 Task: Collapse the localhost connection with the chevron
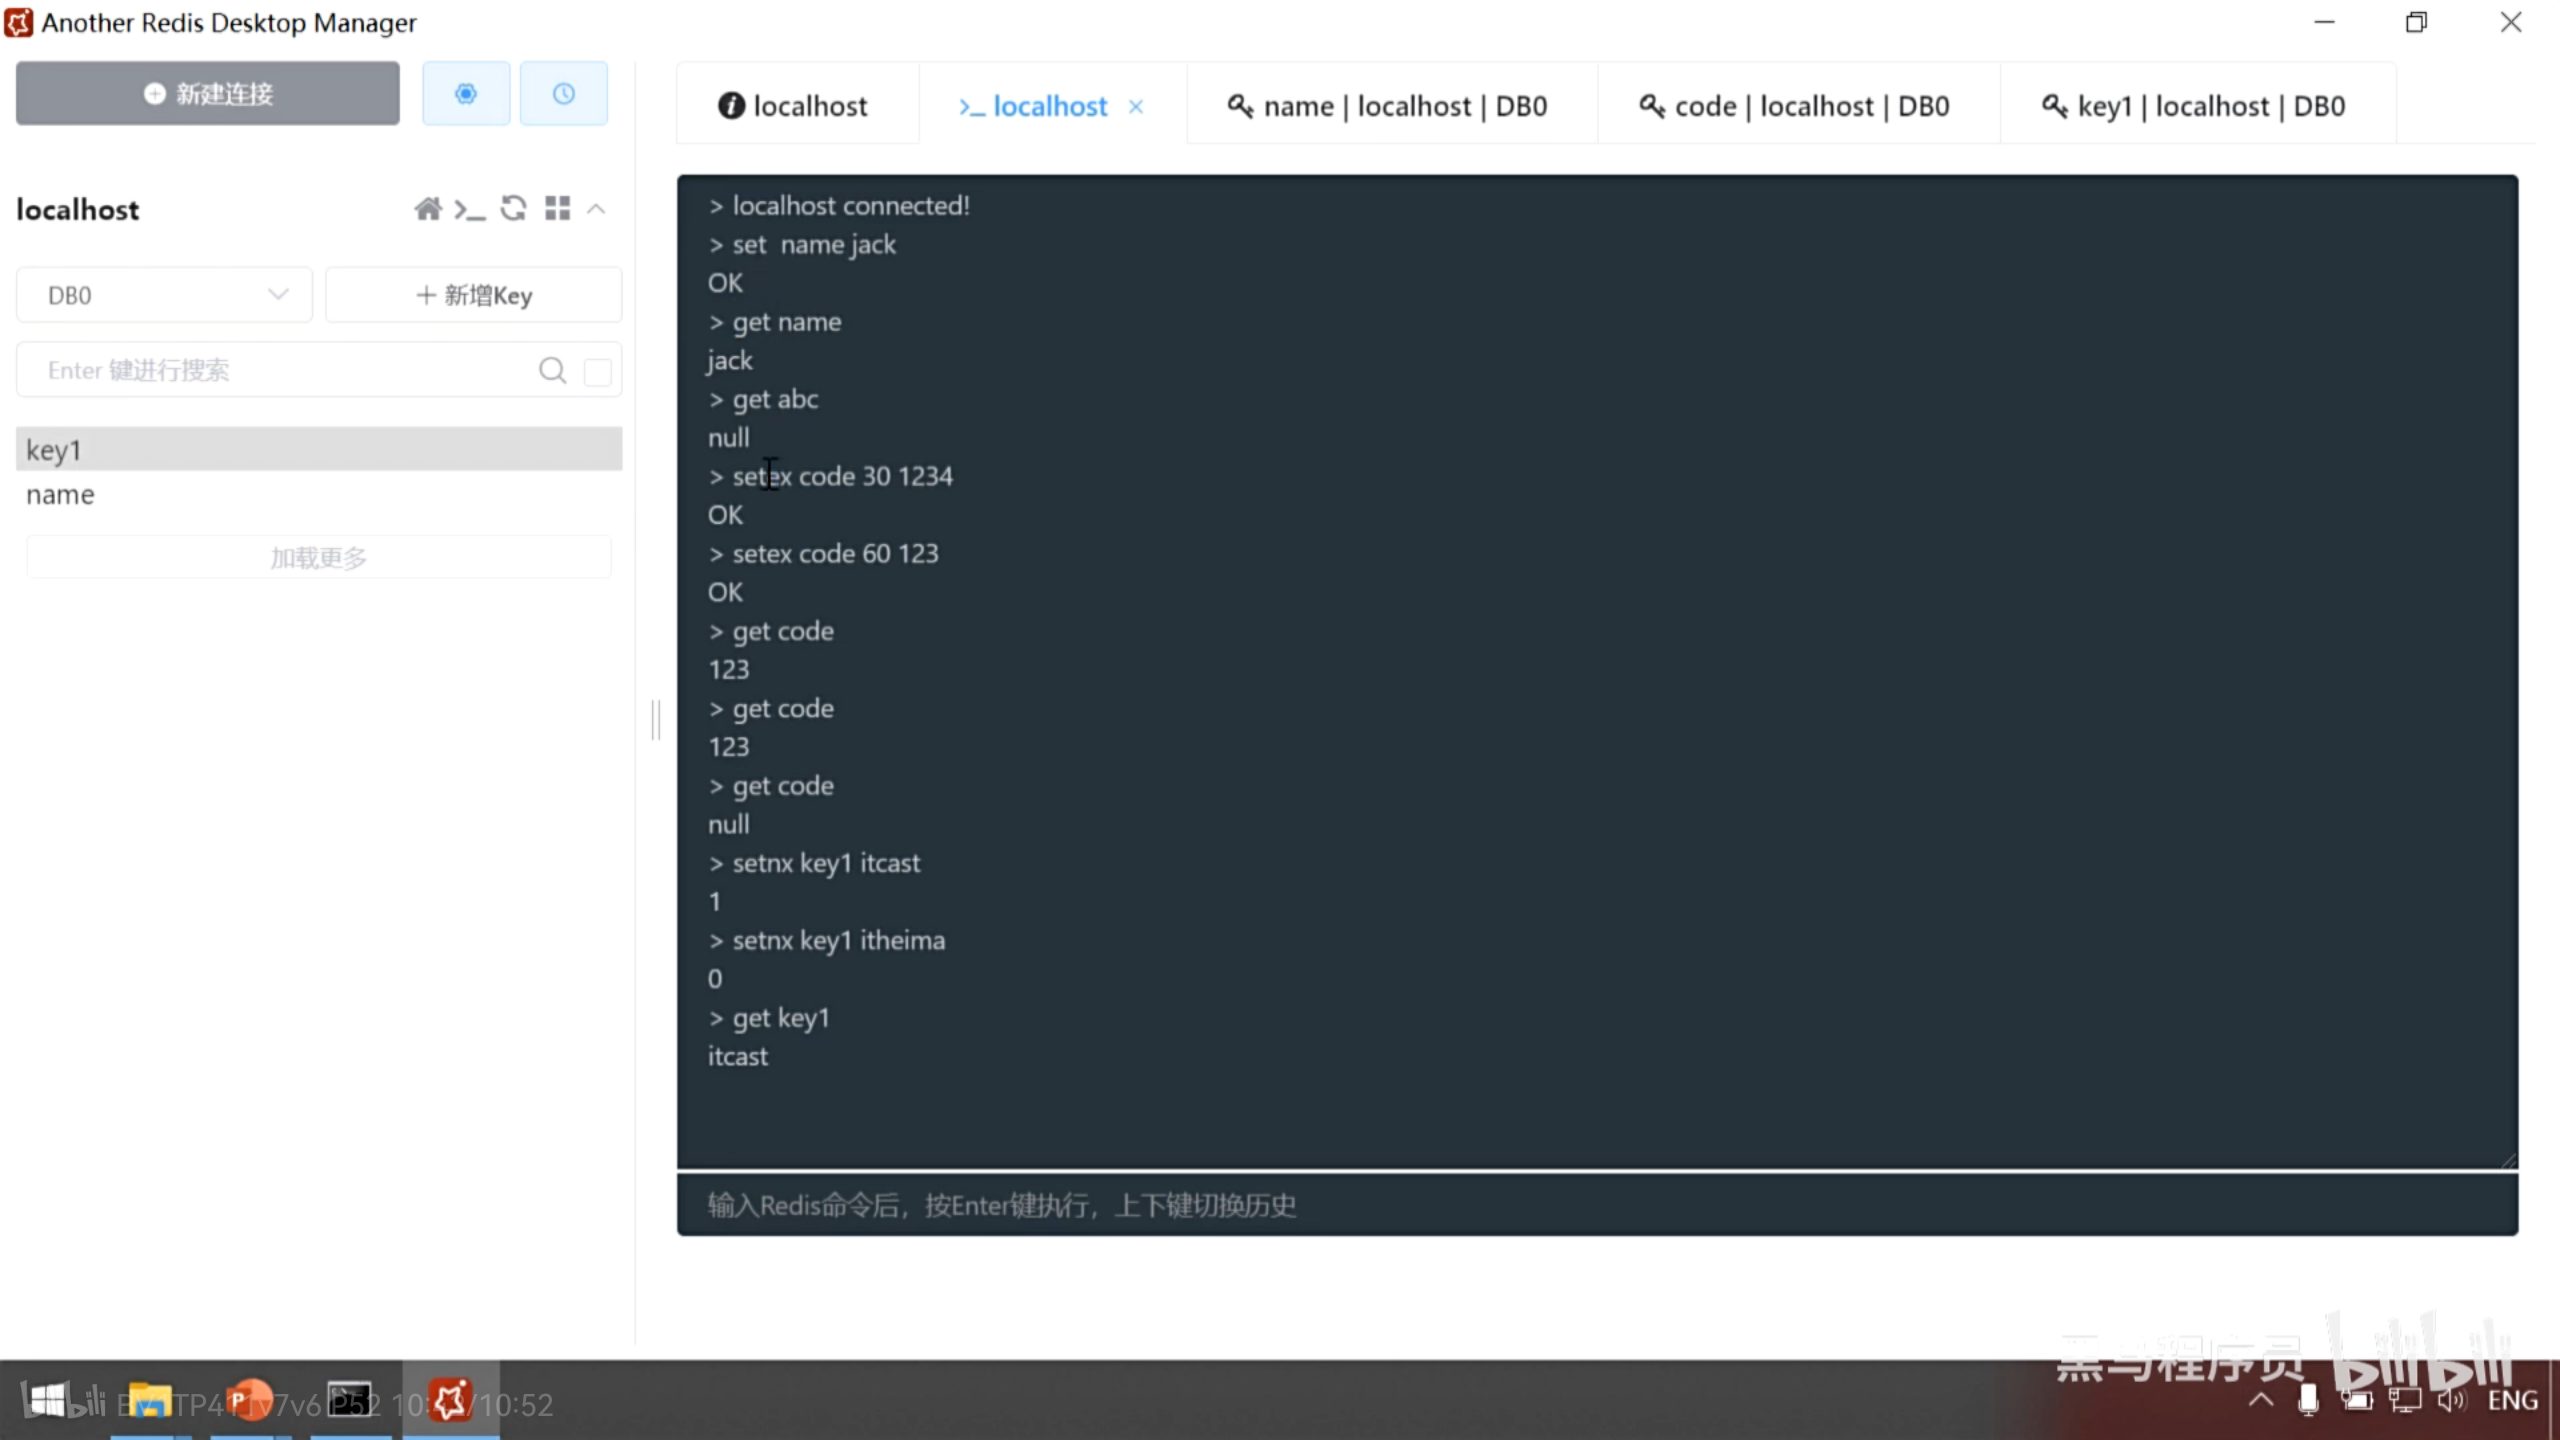click(x=596, y=209)
